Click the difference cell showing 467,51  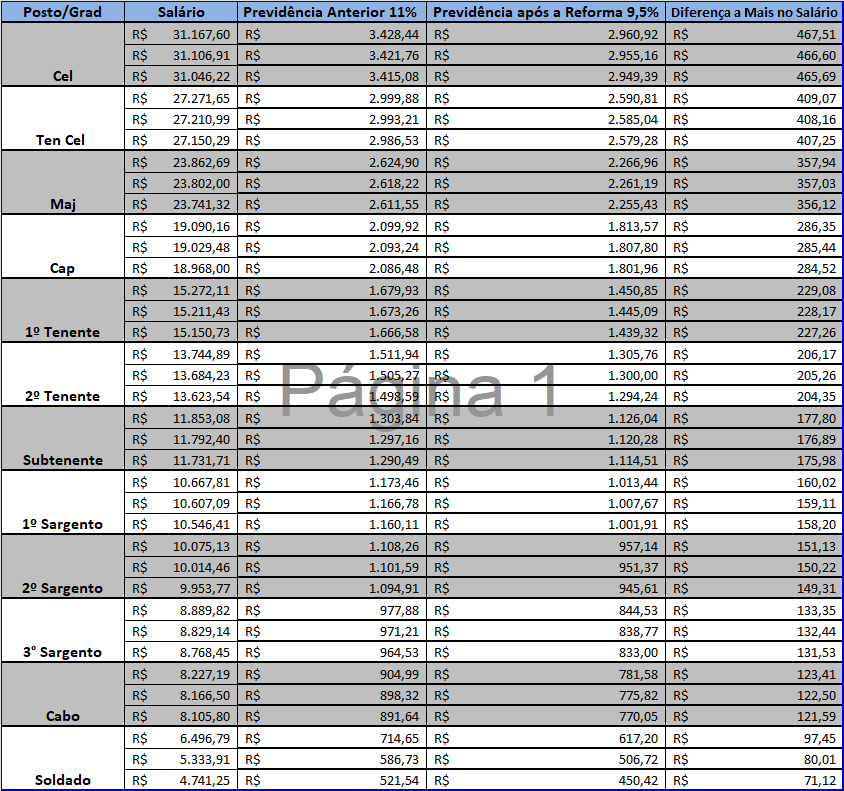coord(754,35)
